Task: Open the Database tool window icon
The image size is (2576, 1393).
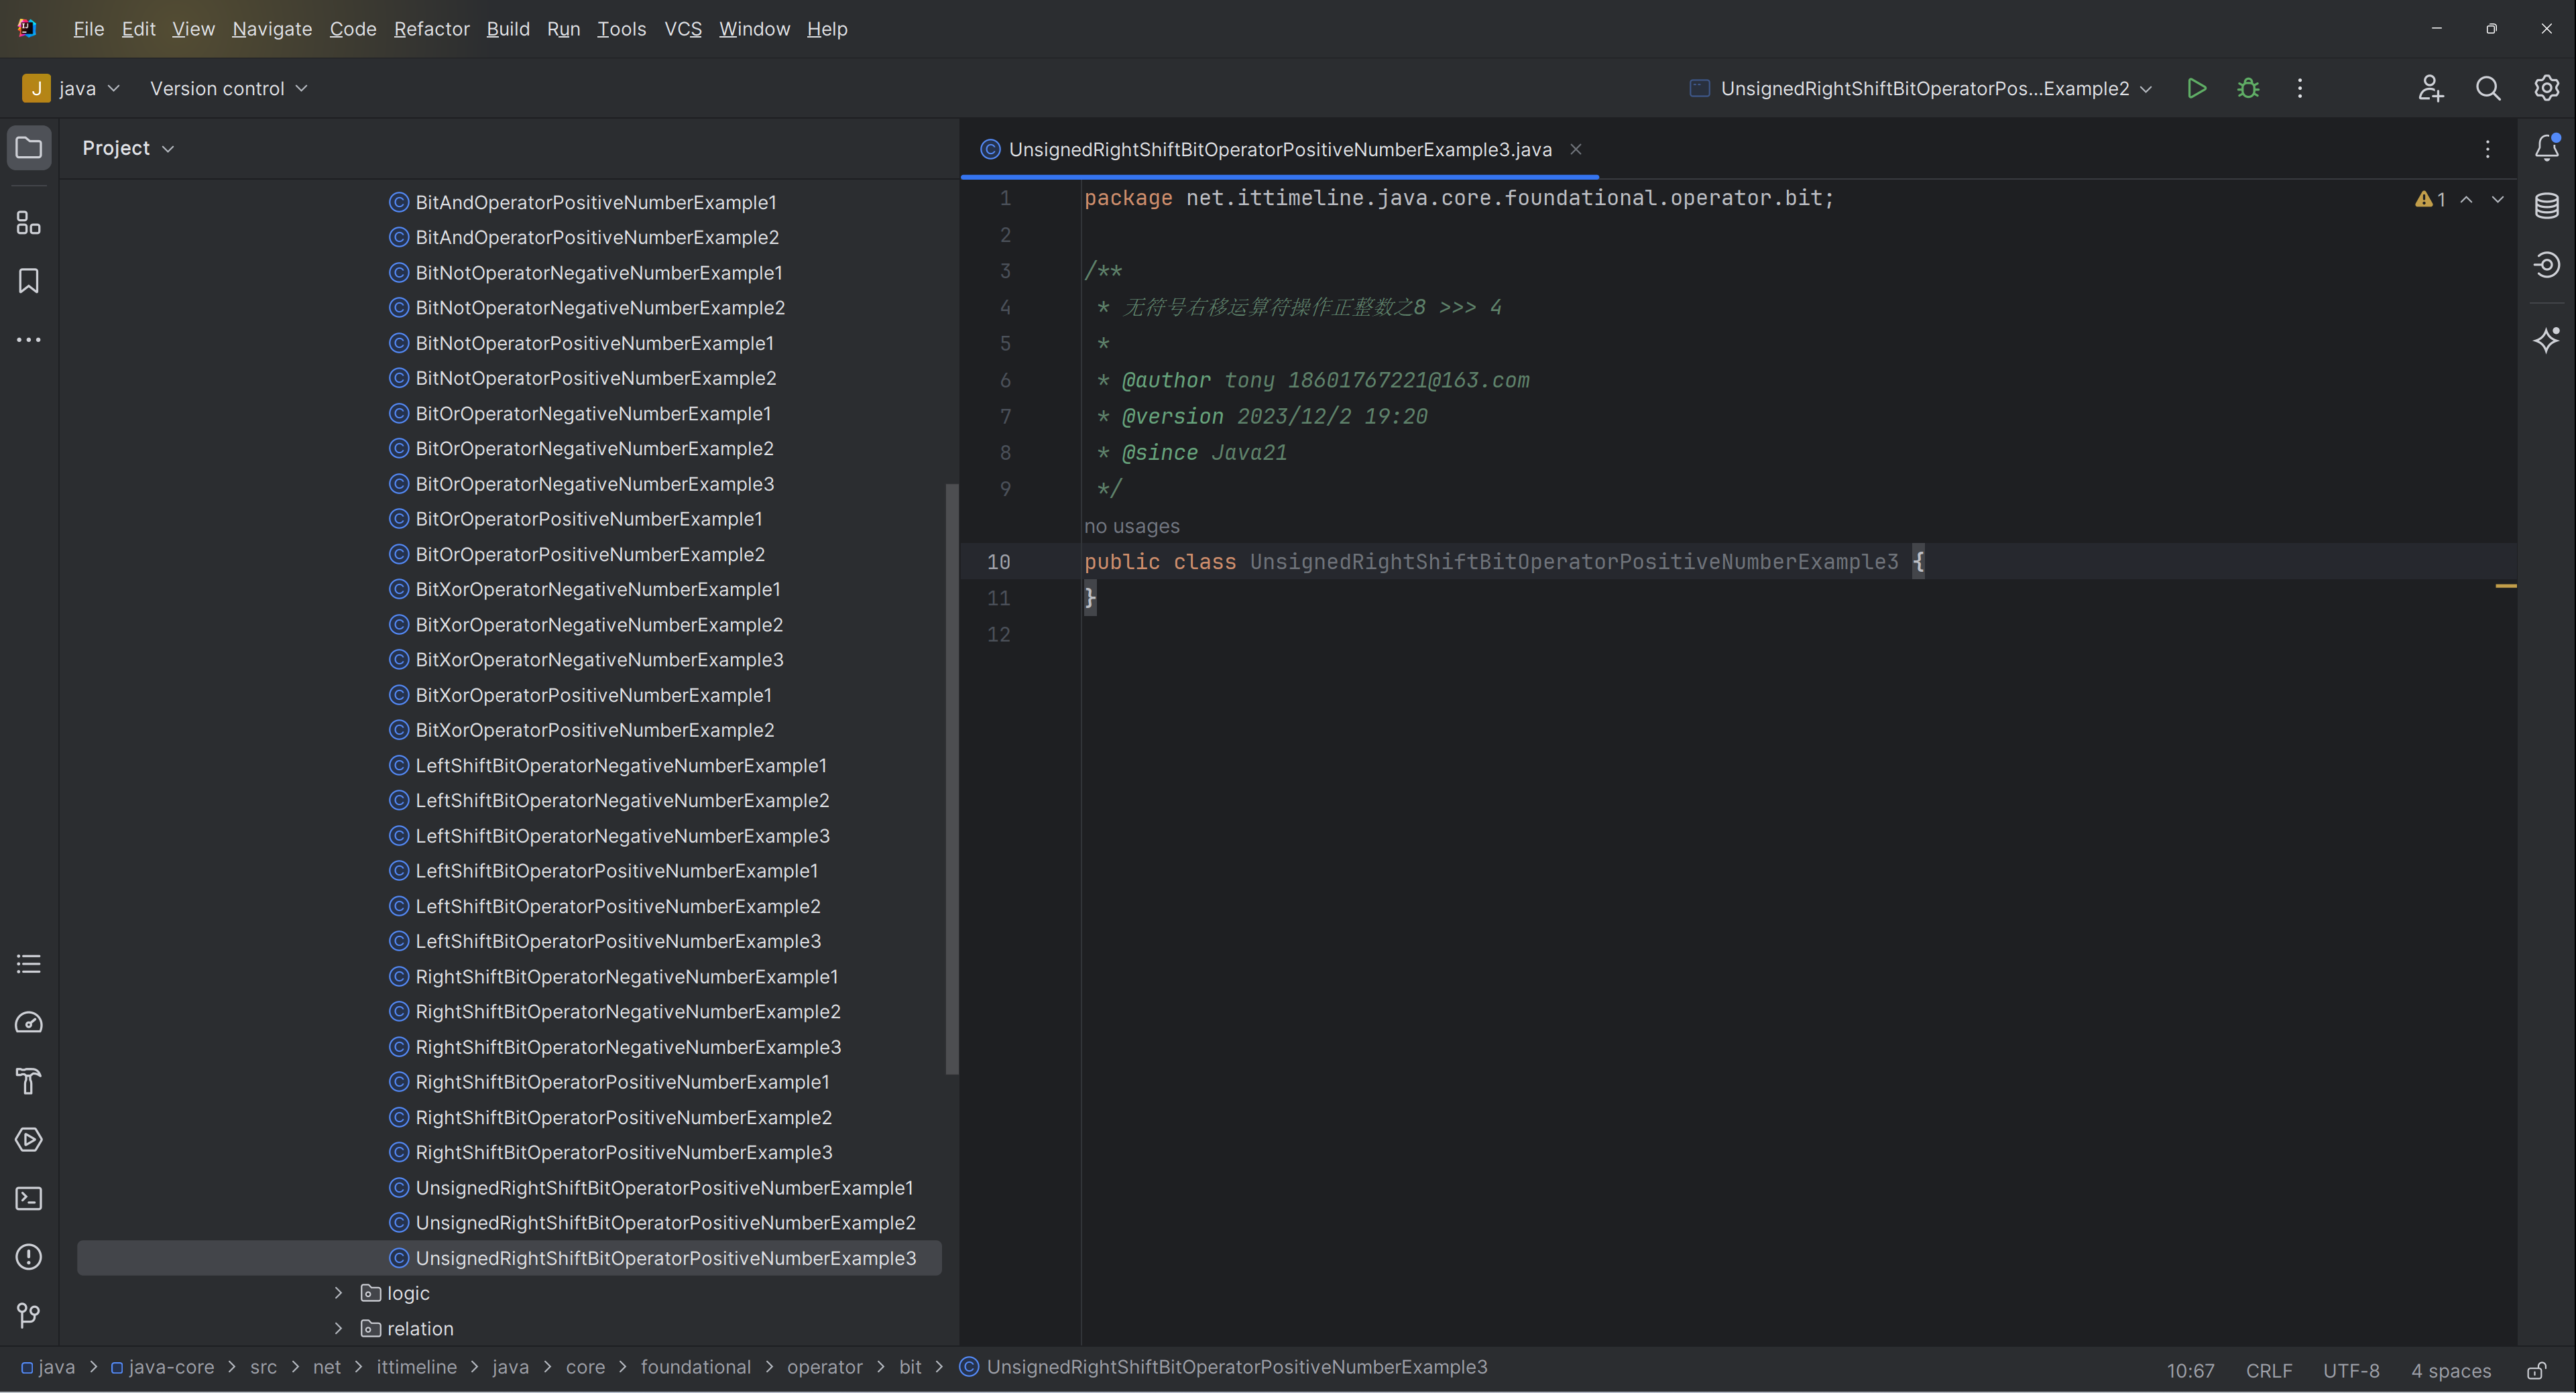Action: click(2546, 206)
